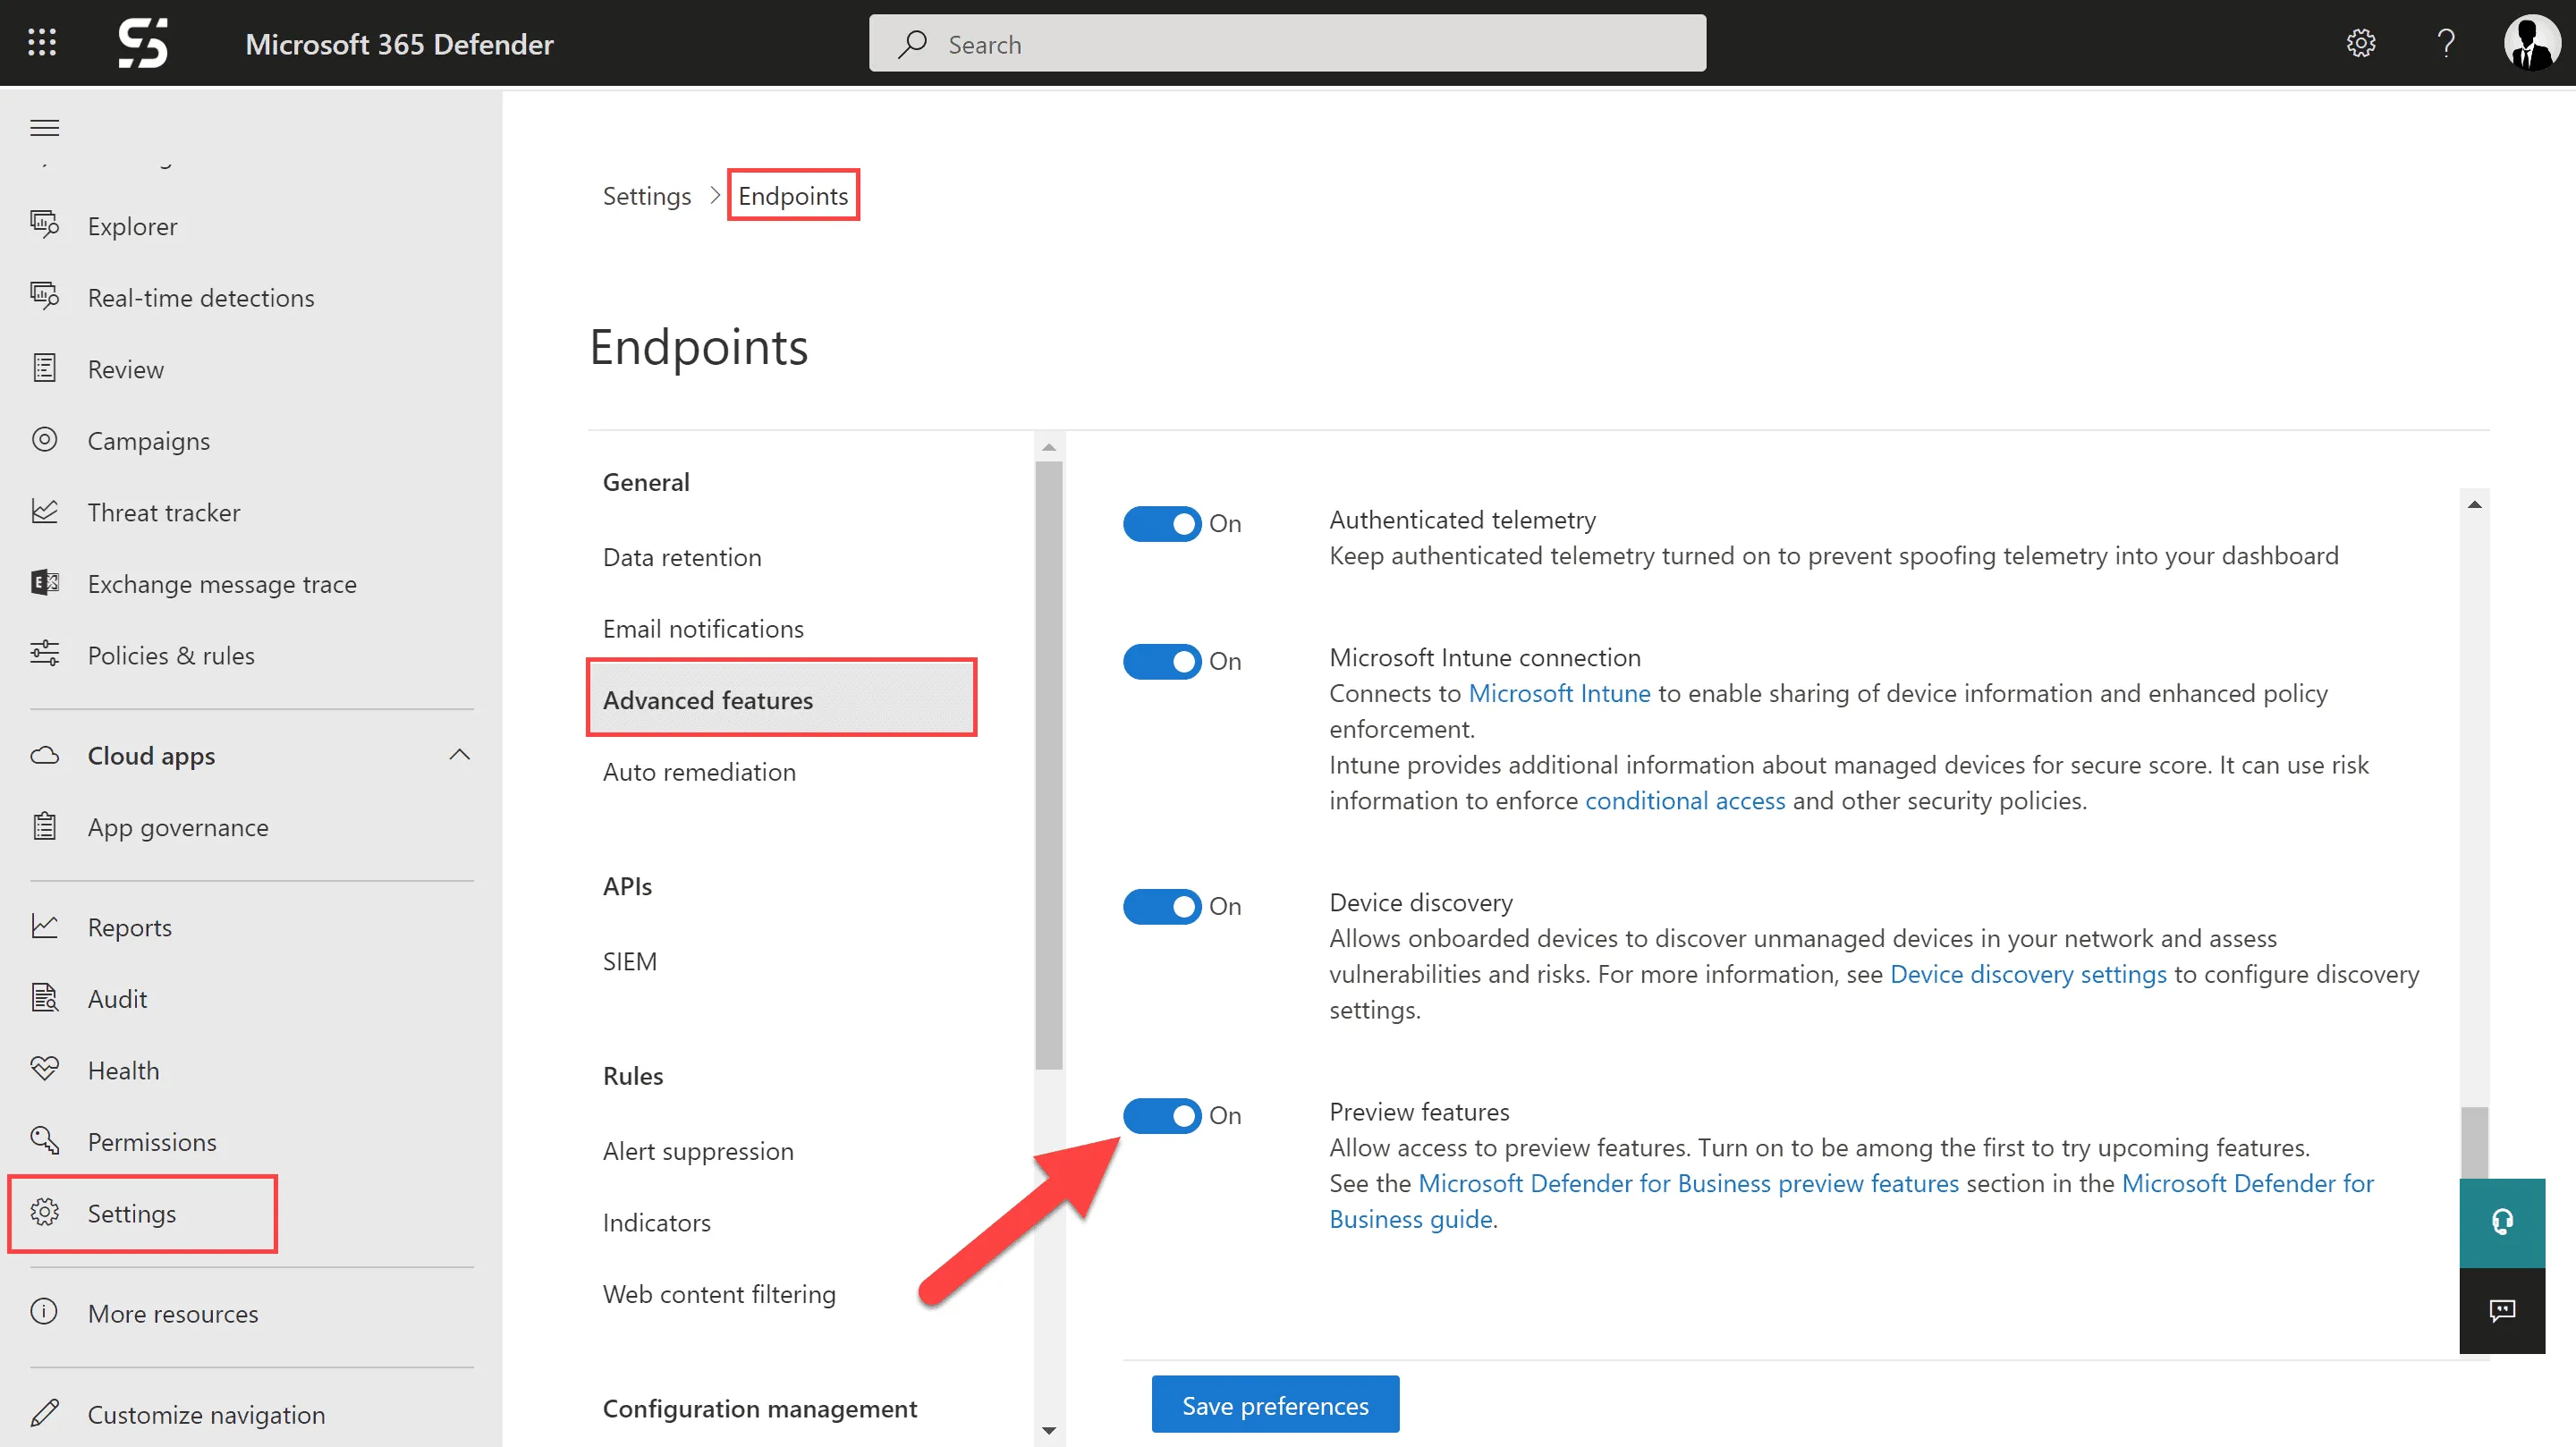Open the user profile avatar

2531,43
